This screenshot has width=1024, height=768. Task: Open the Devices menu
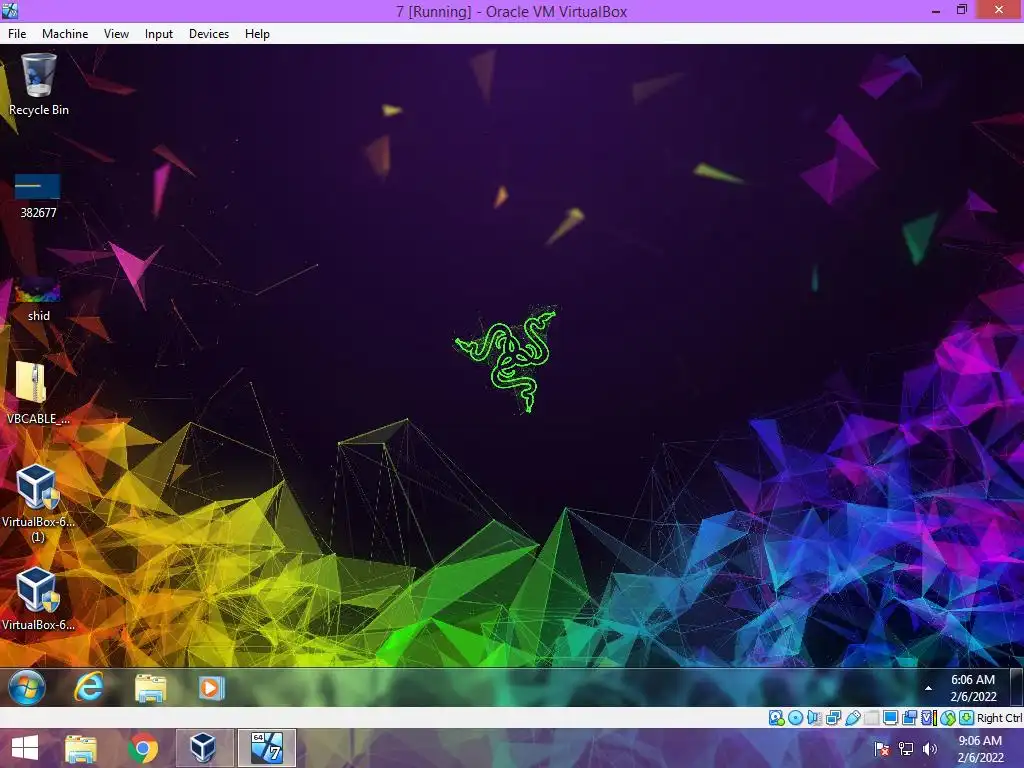(209, 34)
